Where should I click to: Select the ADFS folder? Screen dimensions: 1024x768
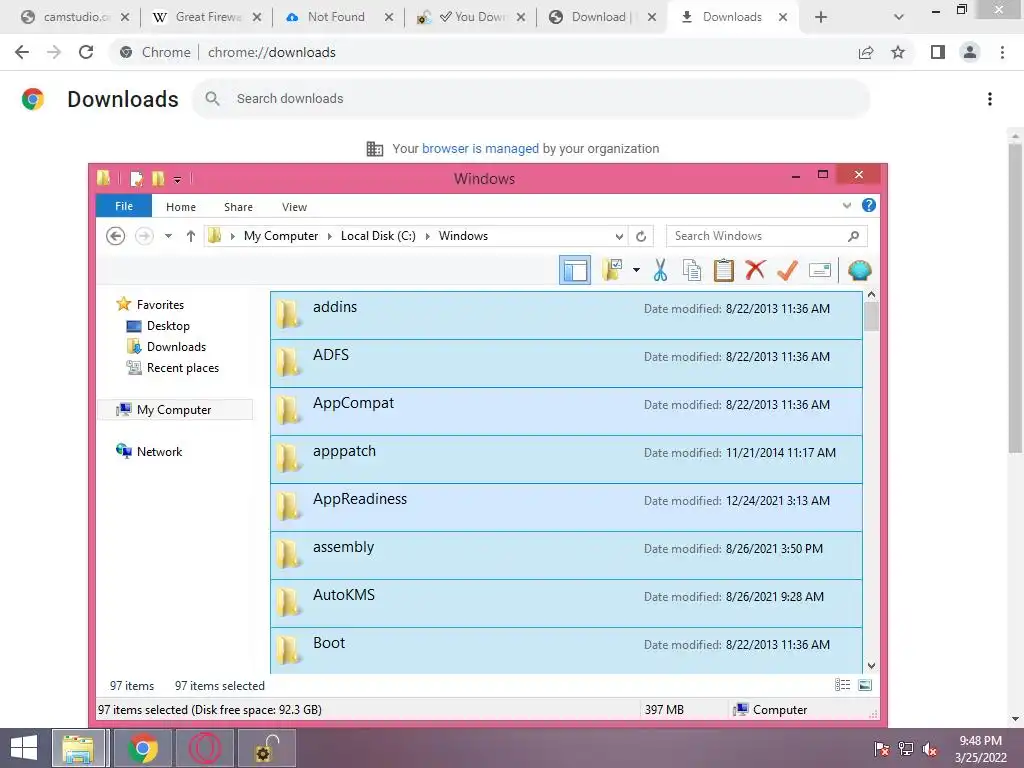point(566,364)
